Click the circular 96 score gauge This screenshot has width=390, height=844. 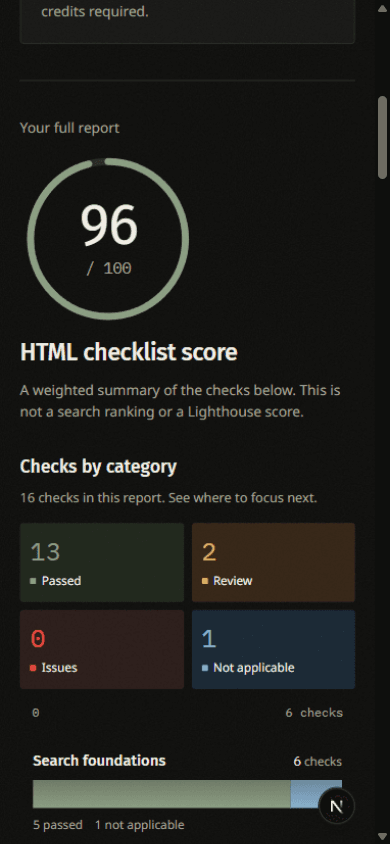point(108,239)
